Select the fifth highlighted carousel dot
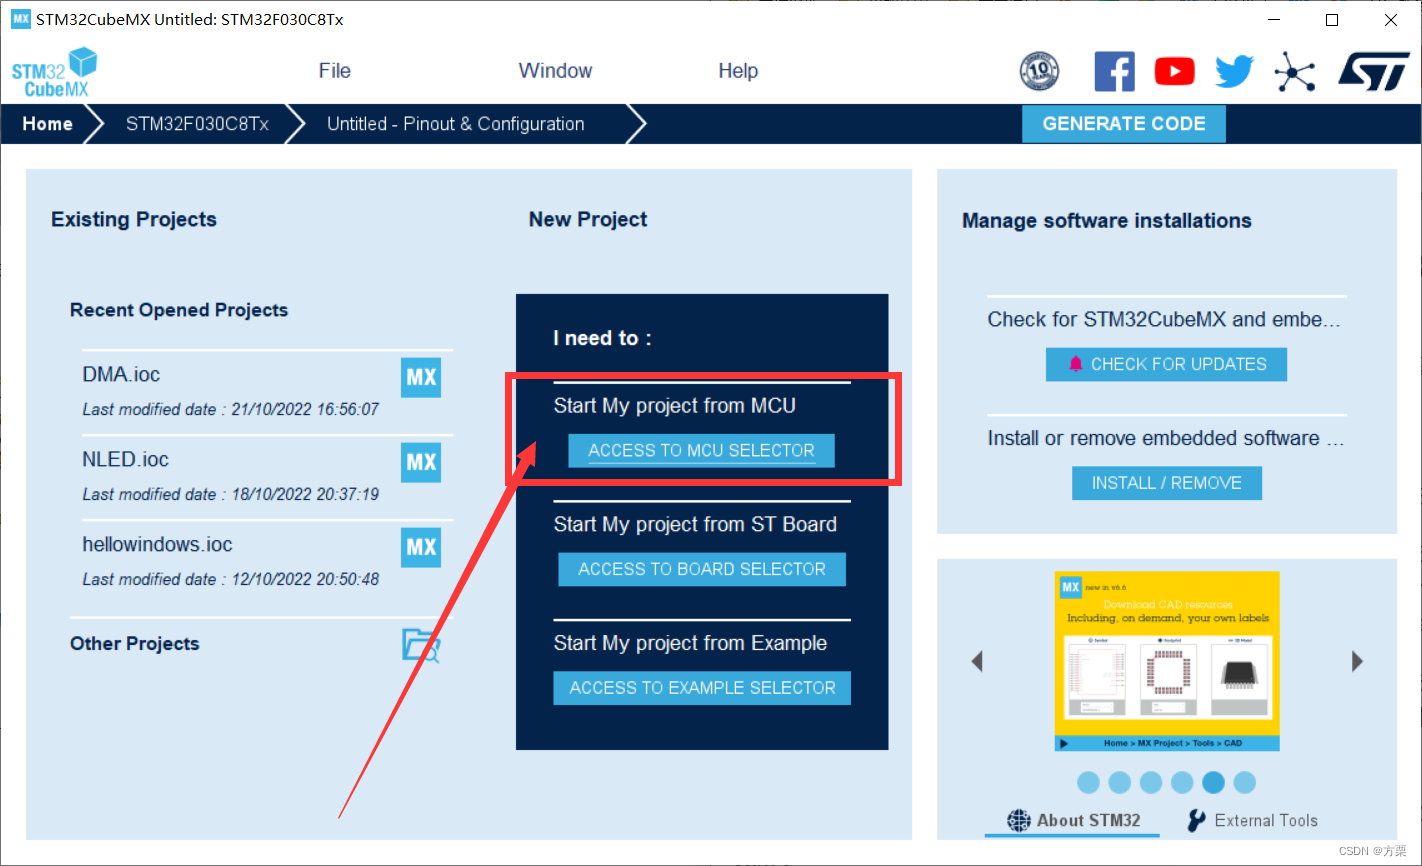The width and height of the screenshot is (1422, 866). (x=1213, y=782)
